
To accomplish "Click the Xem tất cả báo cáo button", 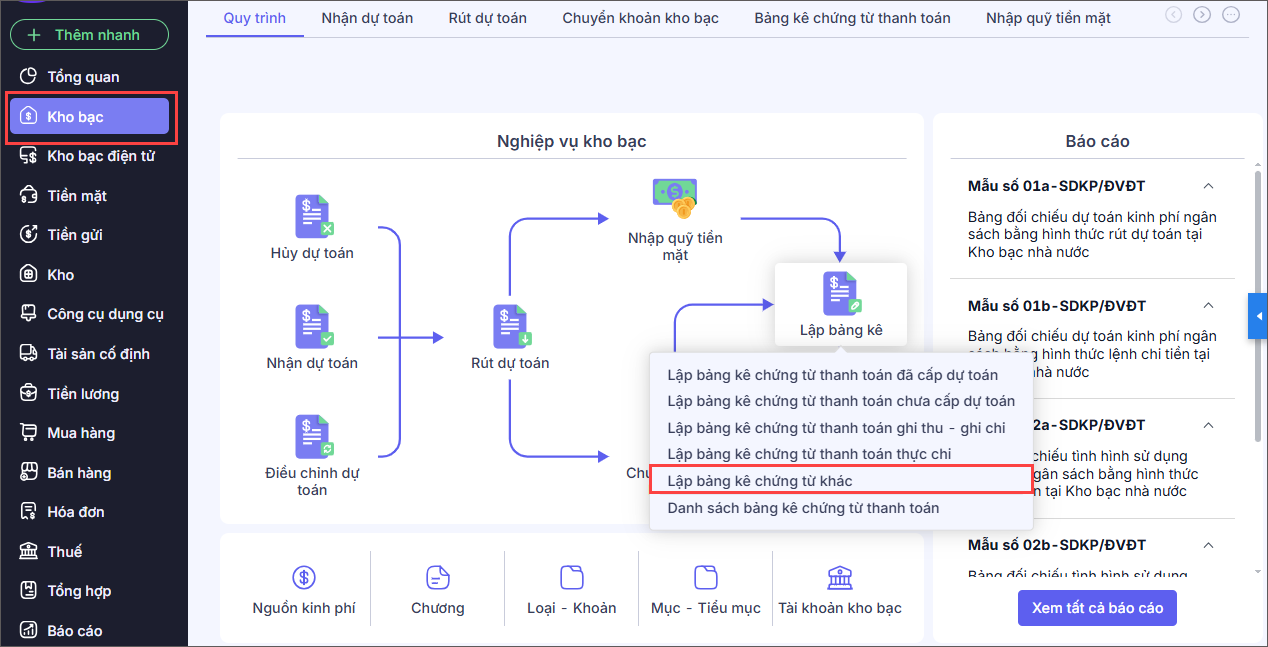I will click(x=1097, y=608).
